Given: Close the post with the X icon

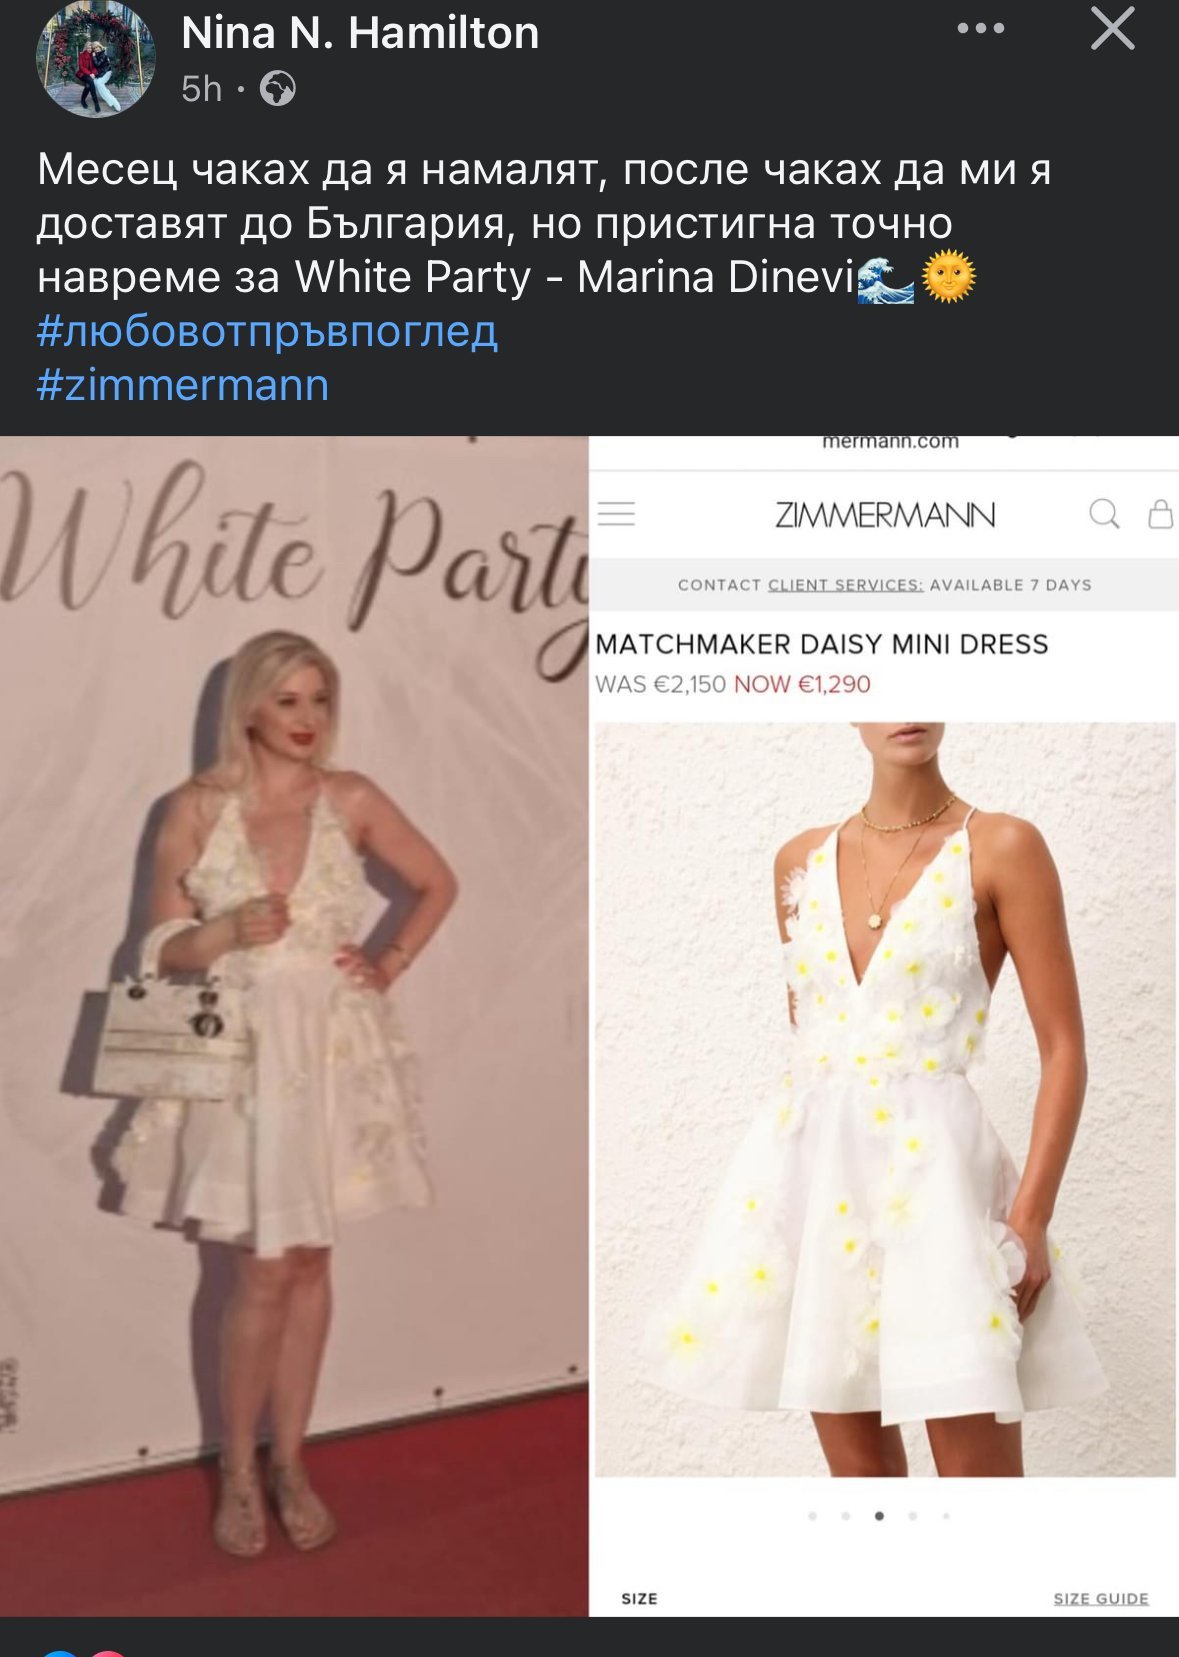Looking at the screenshot, I should [x=1112, y=29].
